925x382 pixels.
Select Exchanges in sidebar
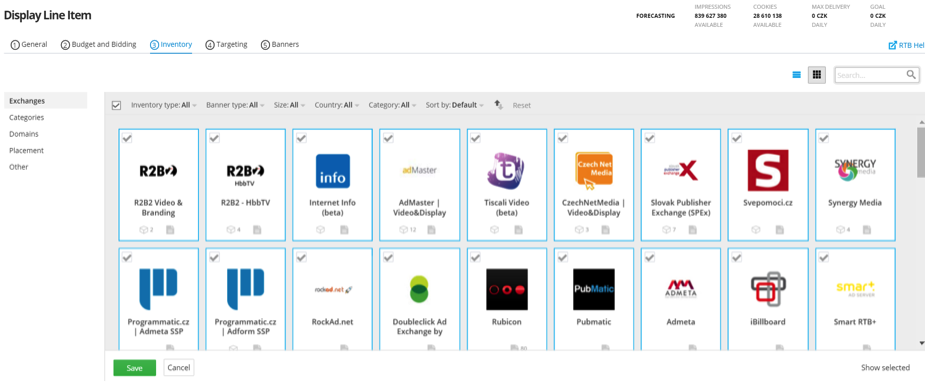pyautogui.click(x=45, y=101)
